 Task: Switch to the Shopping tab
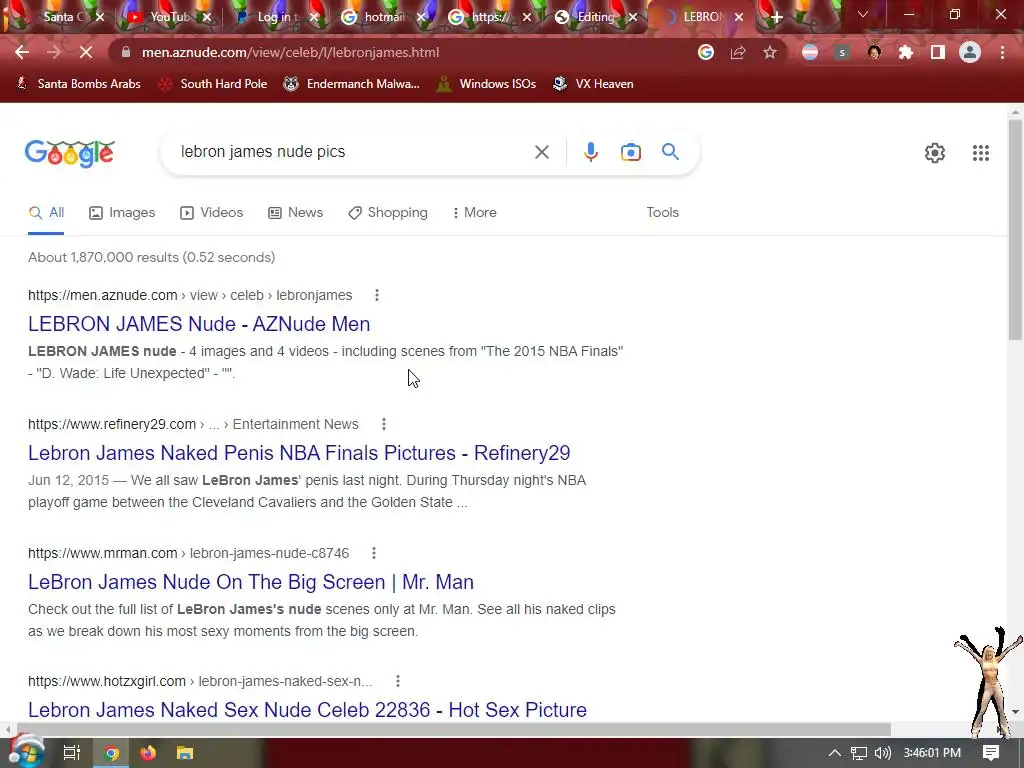coord(388,212)
